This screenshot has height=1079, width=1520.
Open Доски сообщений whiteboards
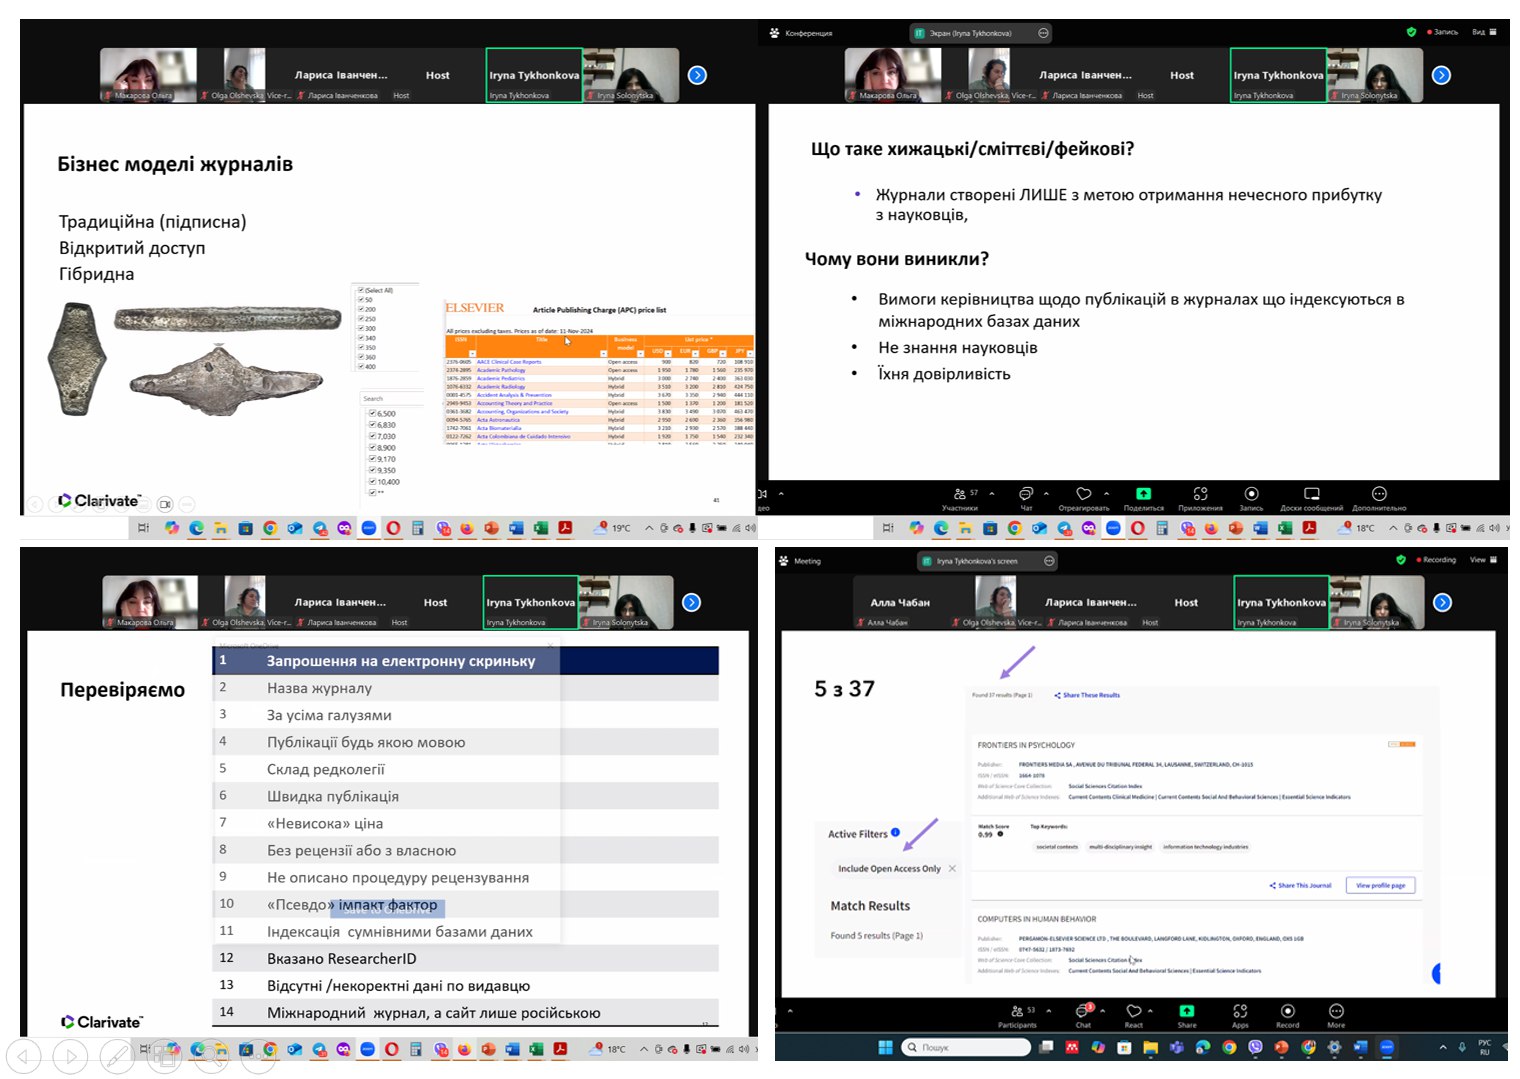coord(1311,498)
